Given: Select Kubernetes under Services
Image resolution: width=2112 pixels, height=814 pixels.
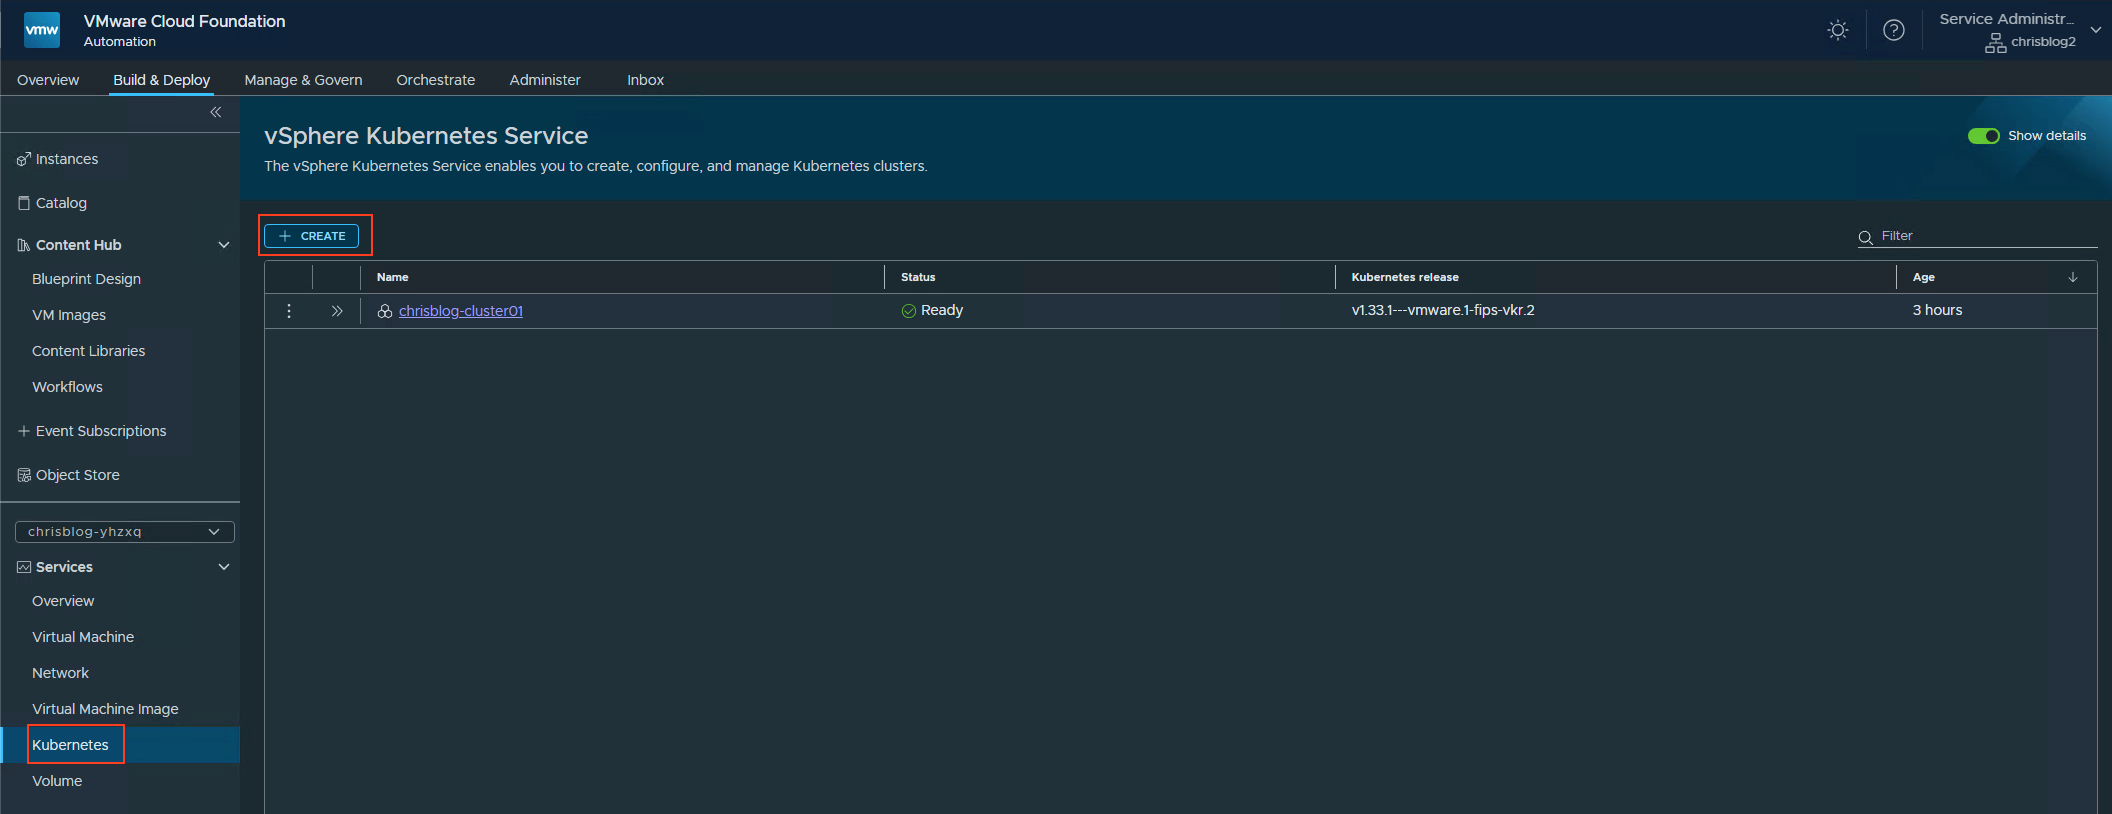Looking at the screenshot, I should click(70, 745).
